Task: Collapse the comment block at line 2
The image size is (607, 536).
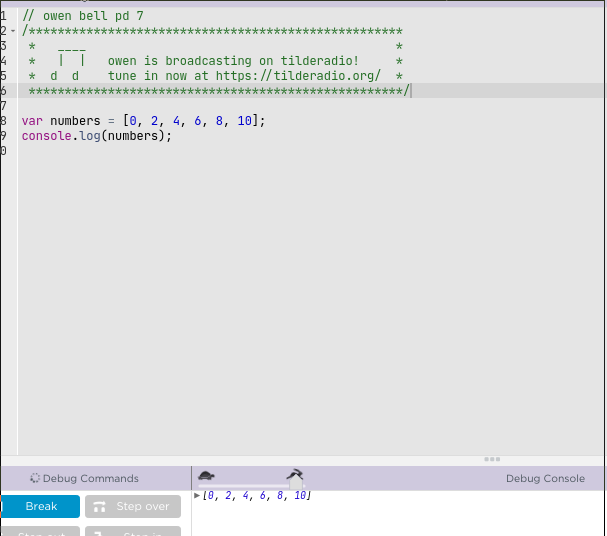Action: (x=13, y=31)
